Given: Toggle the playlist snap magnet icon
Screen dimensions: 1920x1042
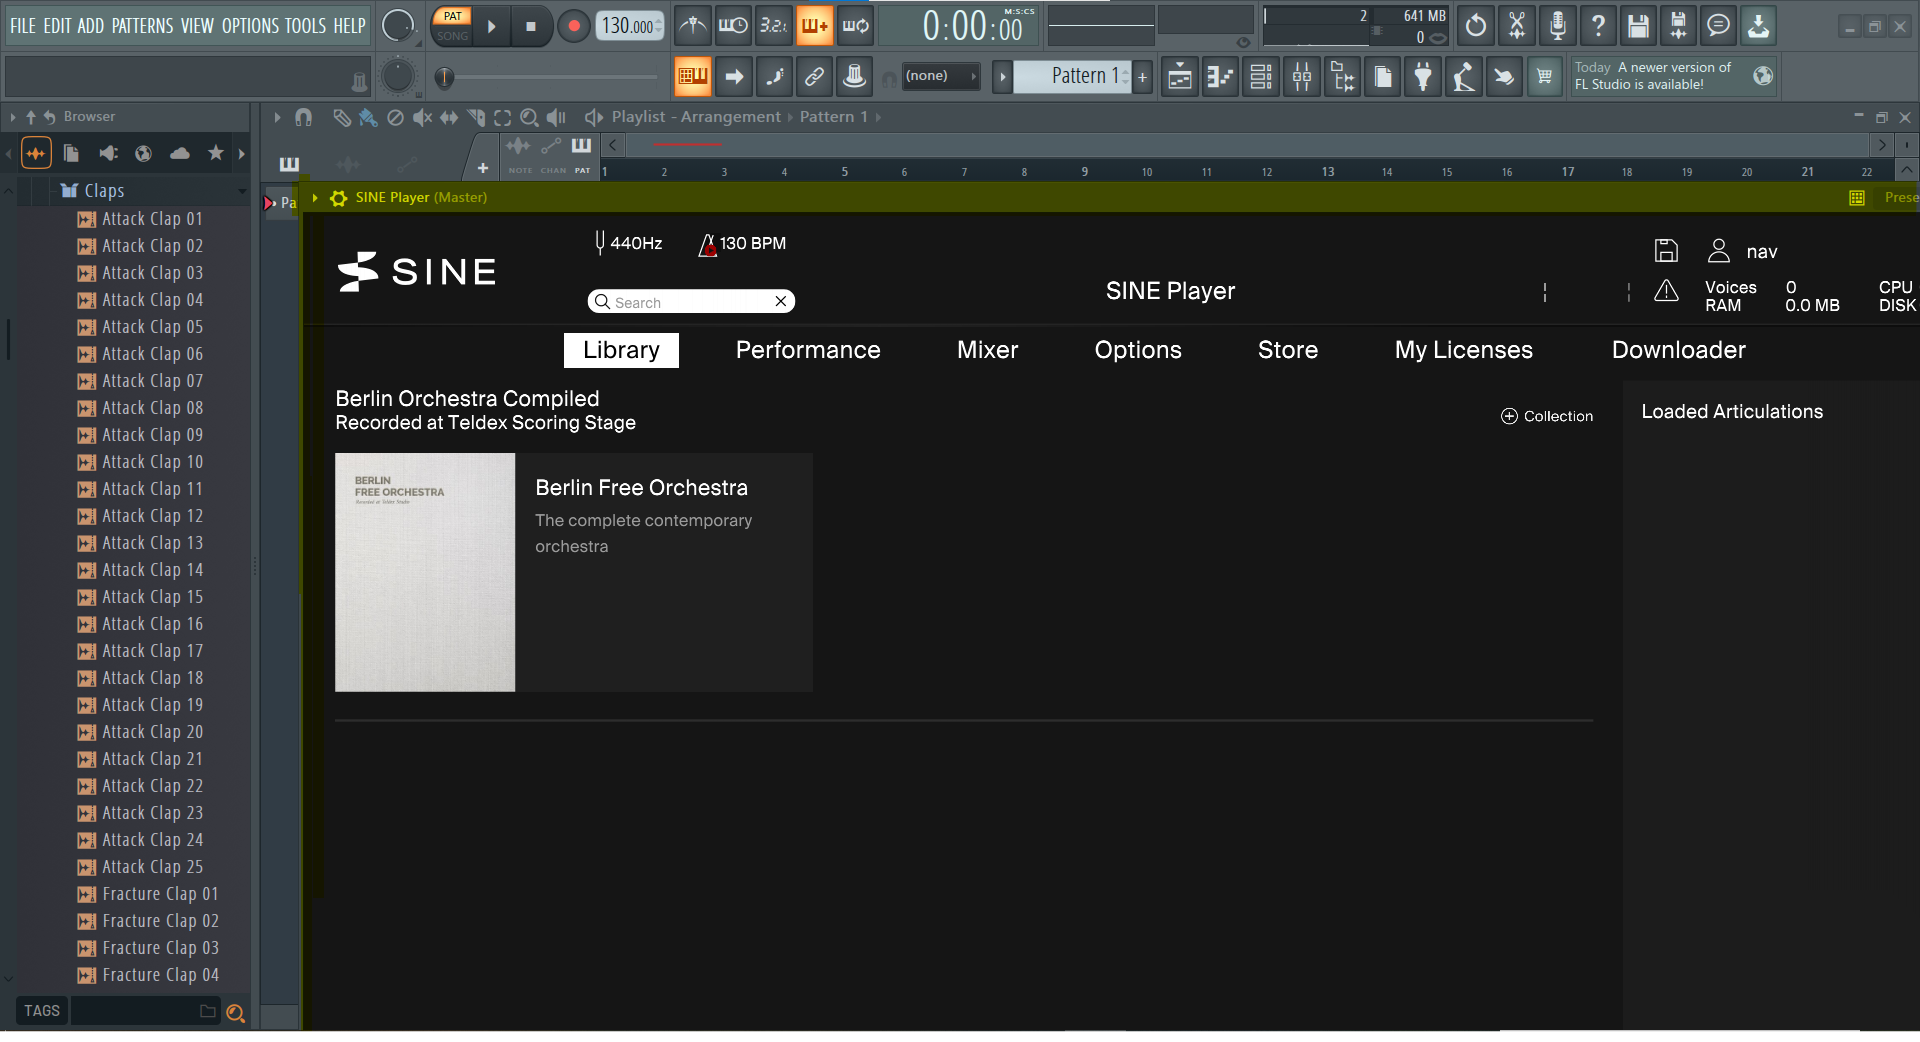Looking at the screenshot, I should click(x=304, y=118).
